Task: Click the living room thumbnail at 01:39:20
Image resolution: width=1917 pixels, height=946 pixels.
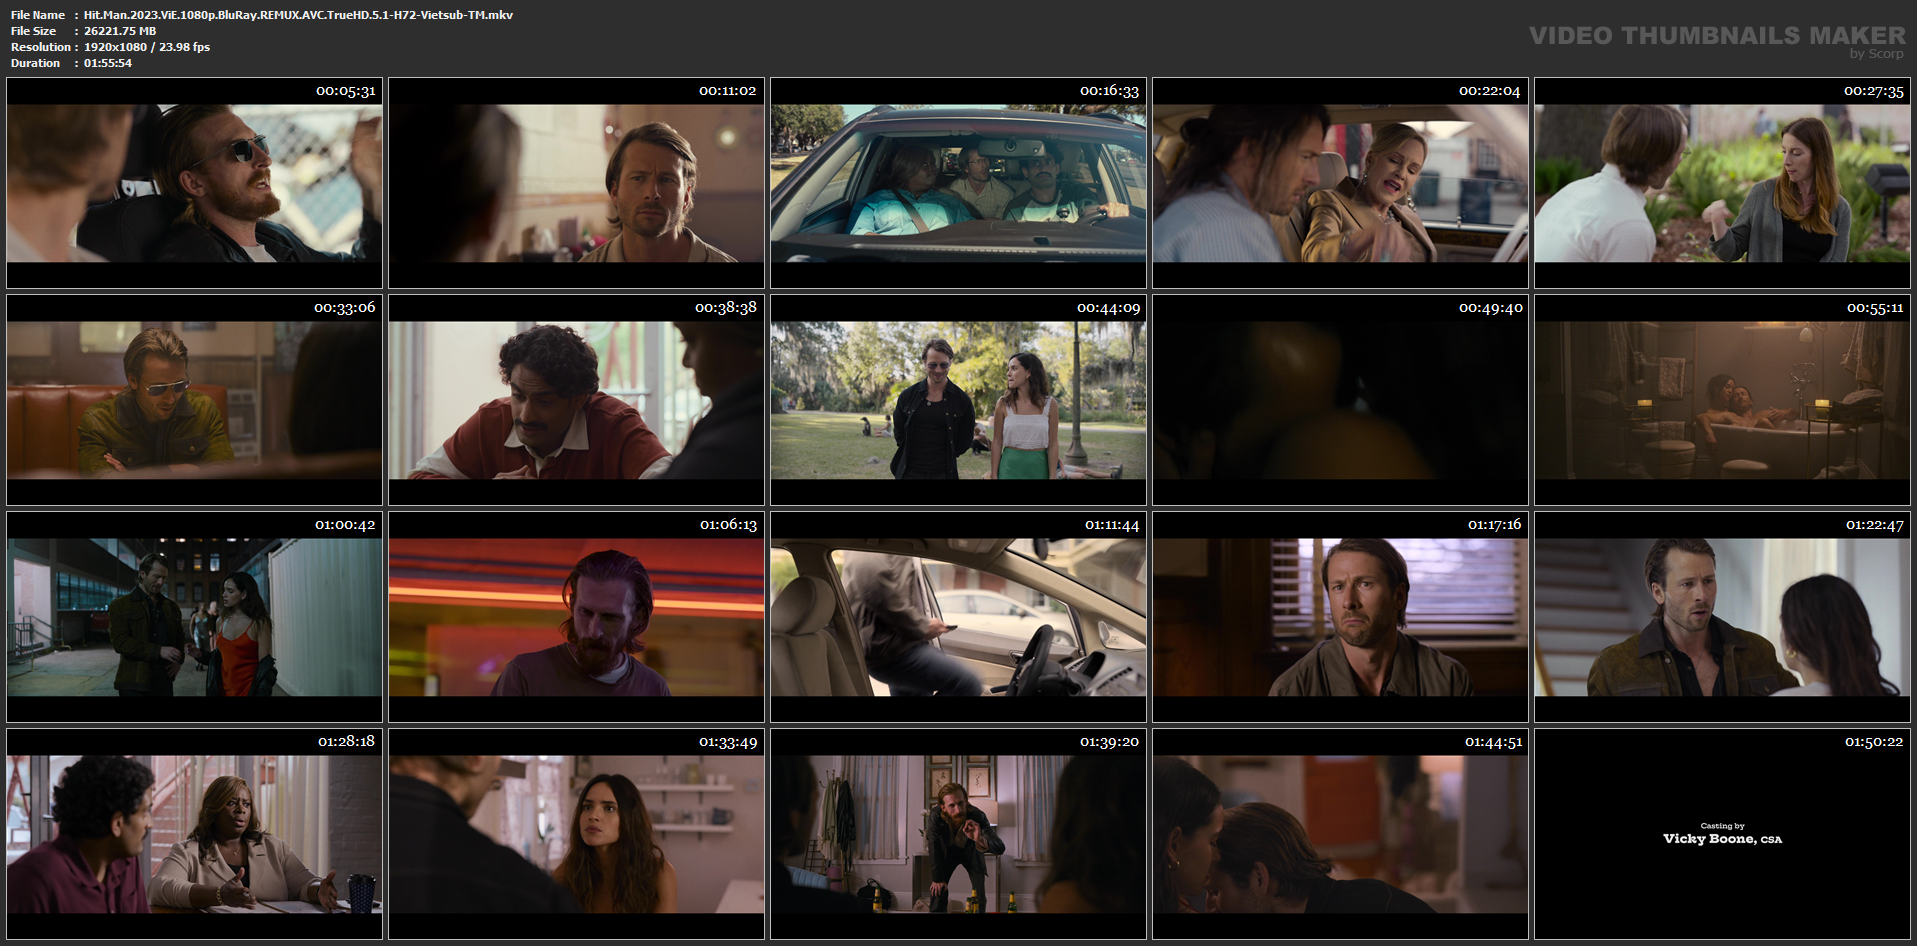Action: tap(958, 834)
